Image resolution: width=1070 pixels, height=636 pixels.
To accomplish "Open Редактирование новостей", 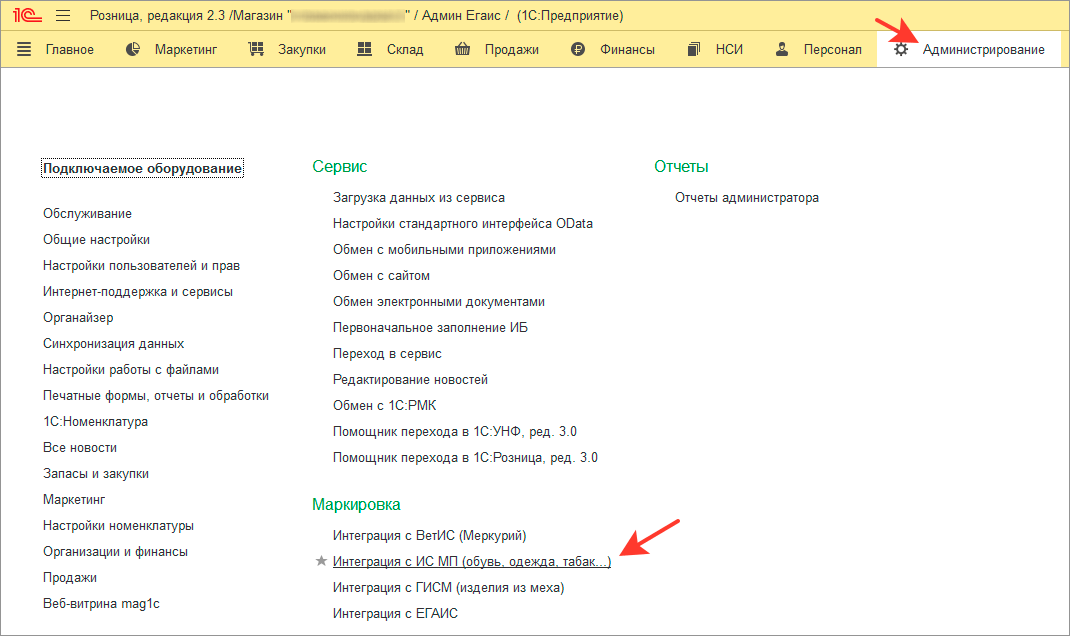I will 410,379.
